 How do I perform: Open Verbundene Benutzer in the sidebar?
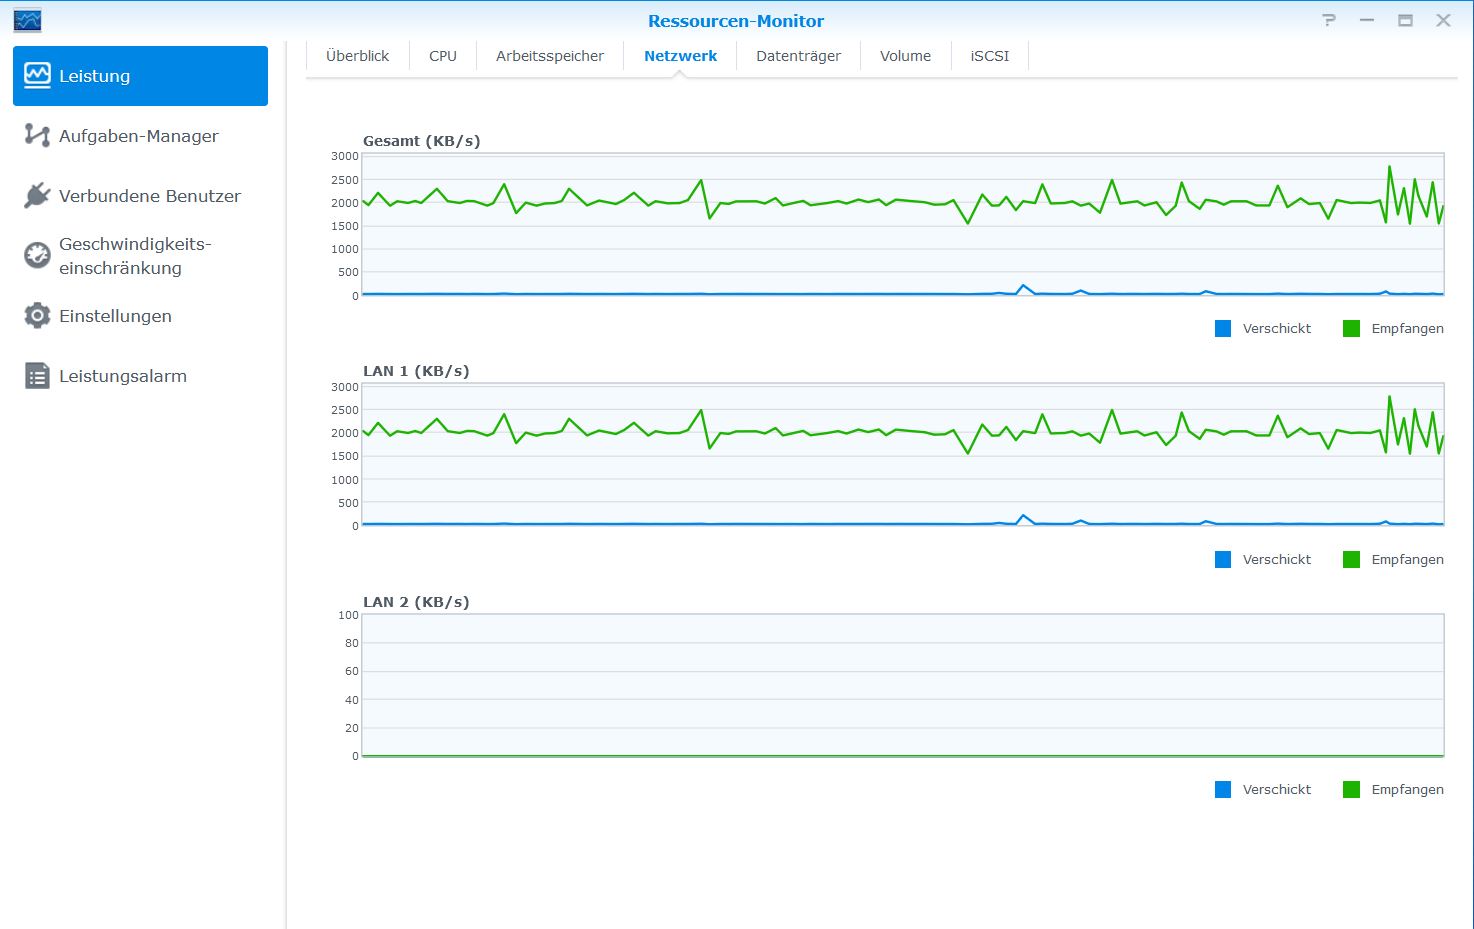pyautogui.click(x=140, y=196)
